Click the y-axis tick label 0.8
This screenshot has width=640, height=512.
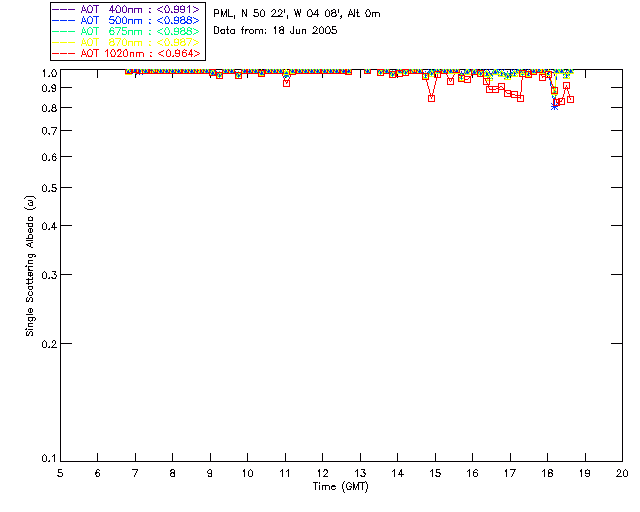pos(49,108)
